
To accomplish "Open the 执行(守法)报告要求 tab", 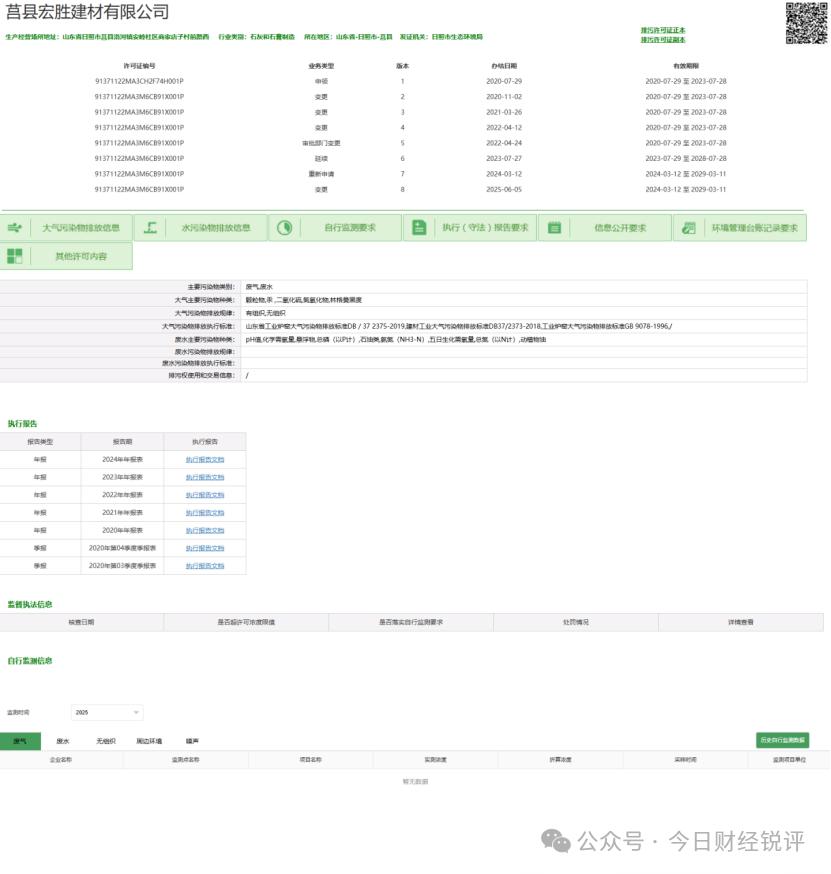I will (x=470, y=227).
